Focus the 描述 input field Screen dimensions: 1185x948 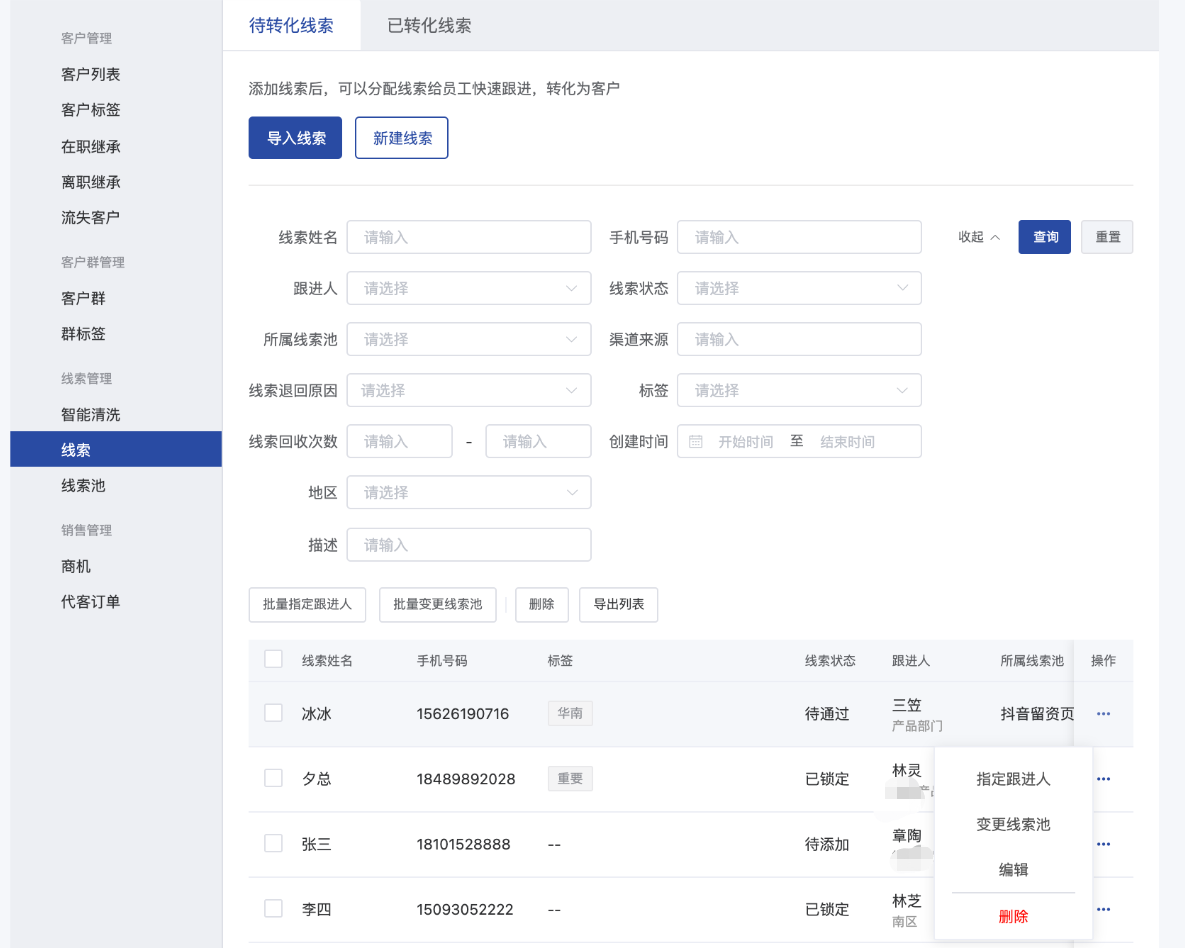pyautogui.click(x=469, y=545)
